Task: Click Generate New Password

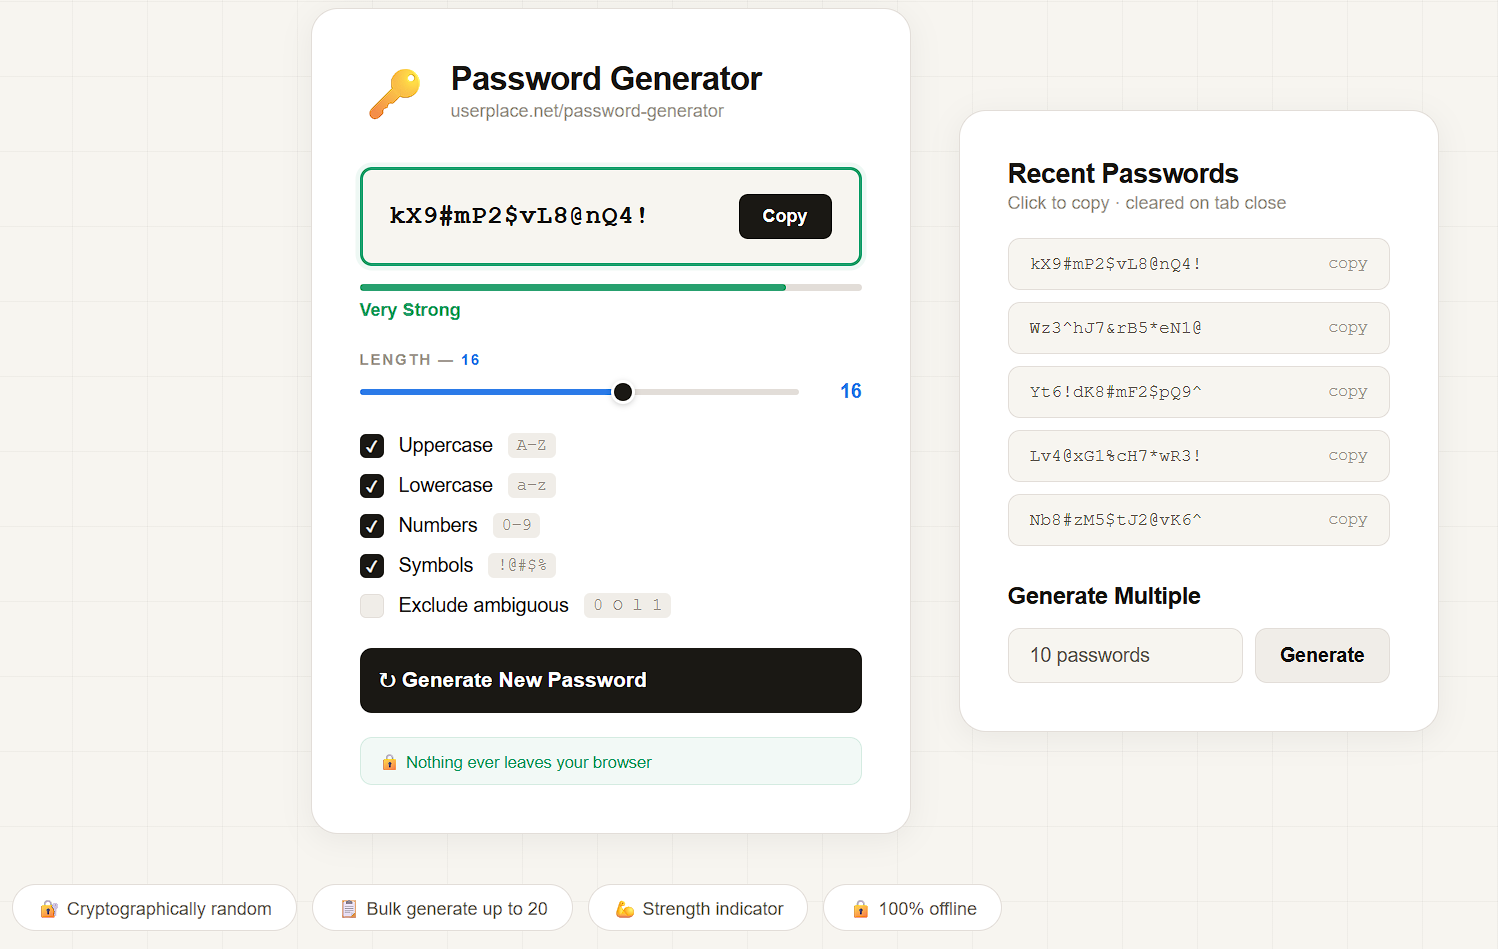Action: (x=610, y=680)
